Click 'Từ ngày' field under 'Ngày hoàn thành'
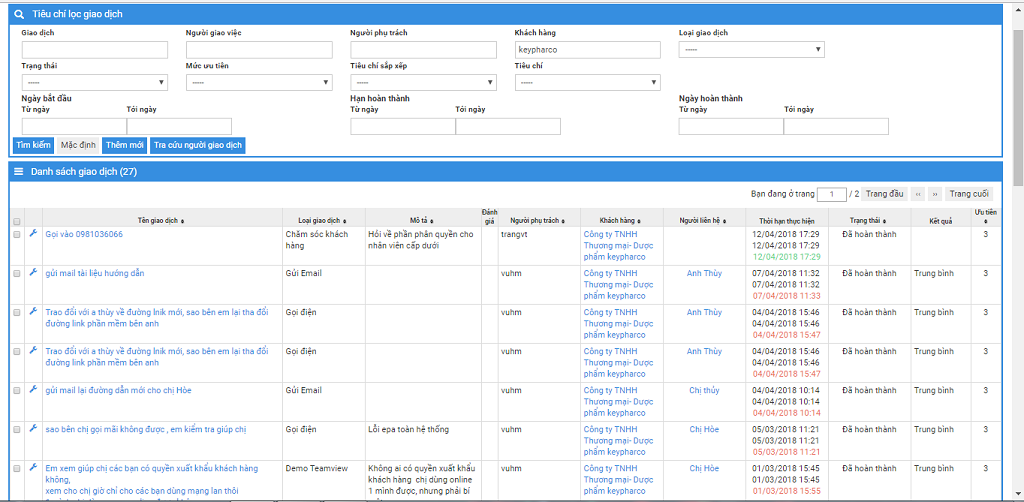 pyautogui.click(x=731, y=127)
